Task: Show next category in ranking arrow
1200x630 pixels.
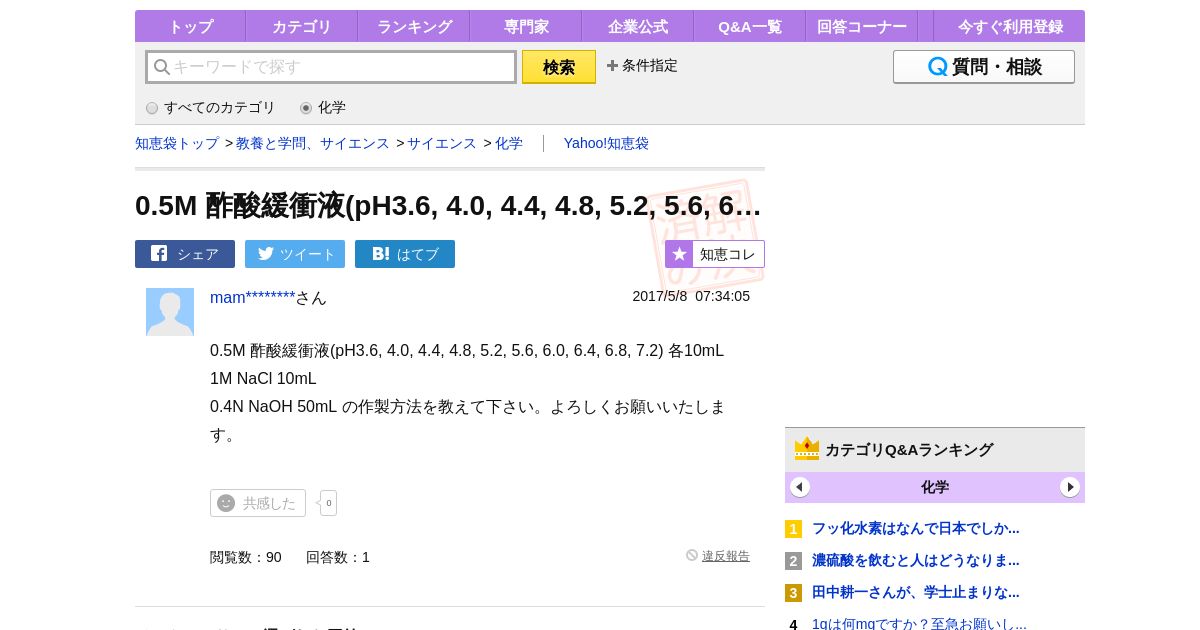Action: click(x=1070, y=487)
